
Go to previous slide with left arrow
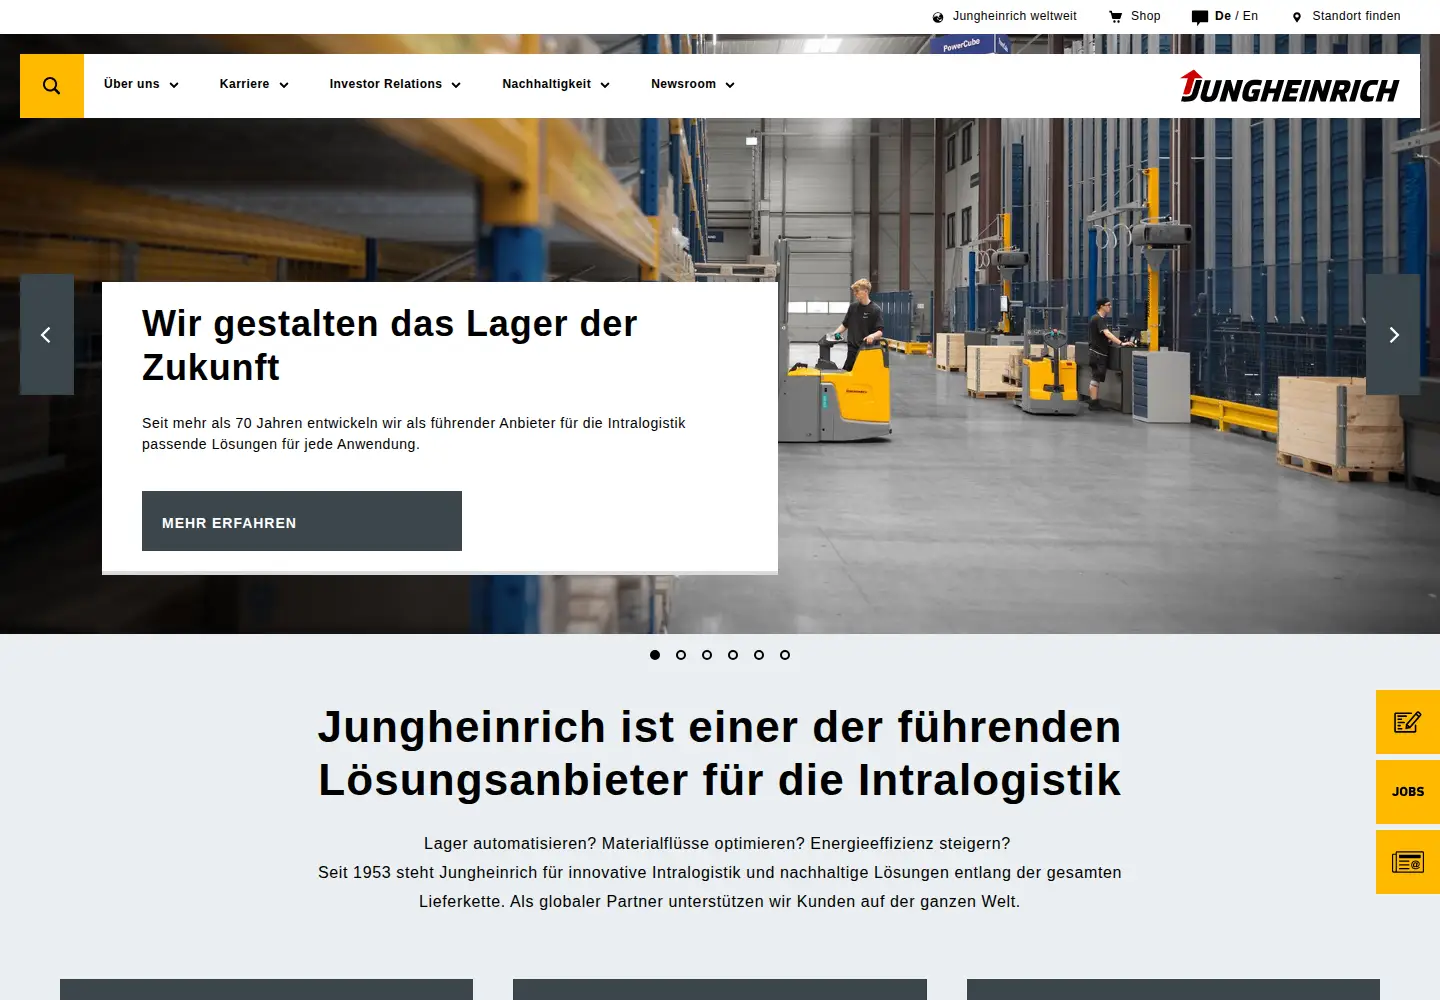point(47,335)
